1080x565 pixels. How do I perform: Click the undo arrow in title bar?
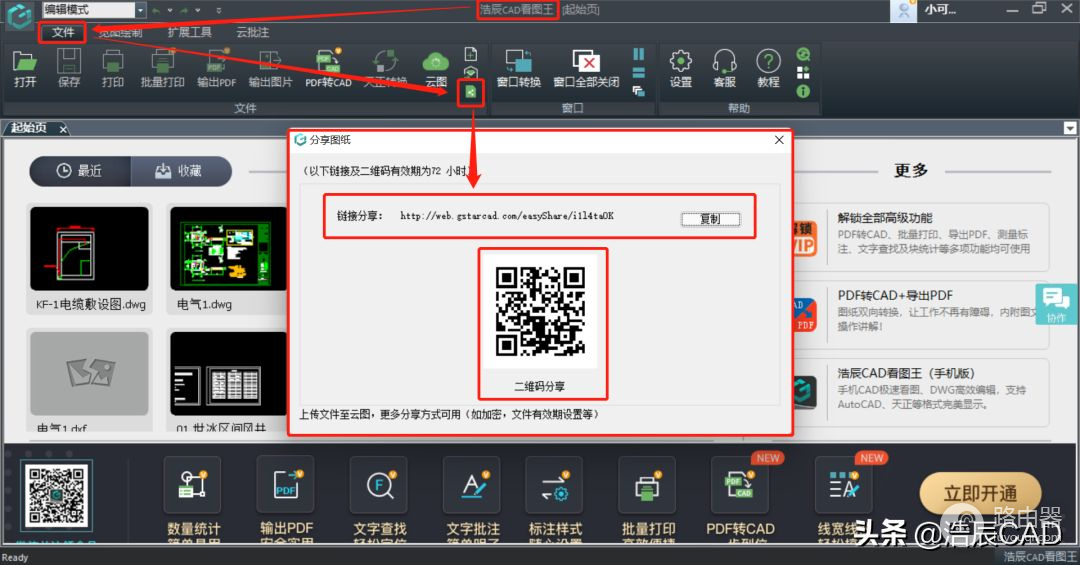click(x=156, y=10)
